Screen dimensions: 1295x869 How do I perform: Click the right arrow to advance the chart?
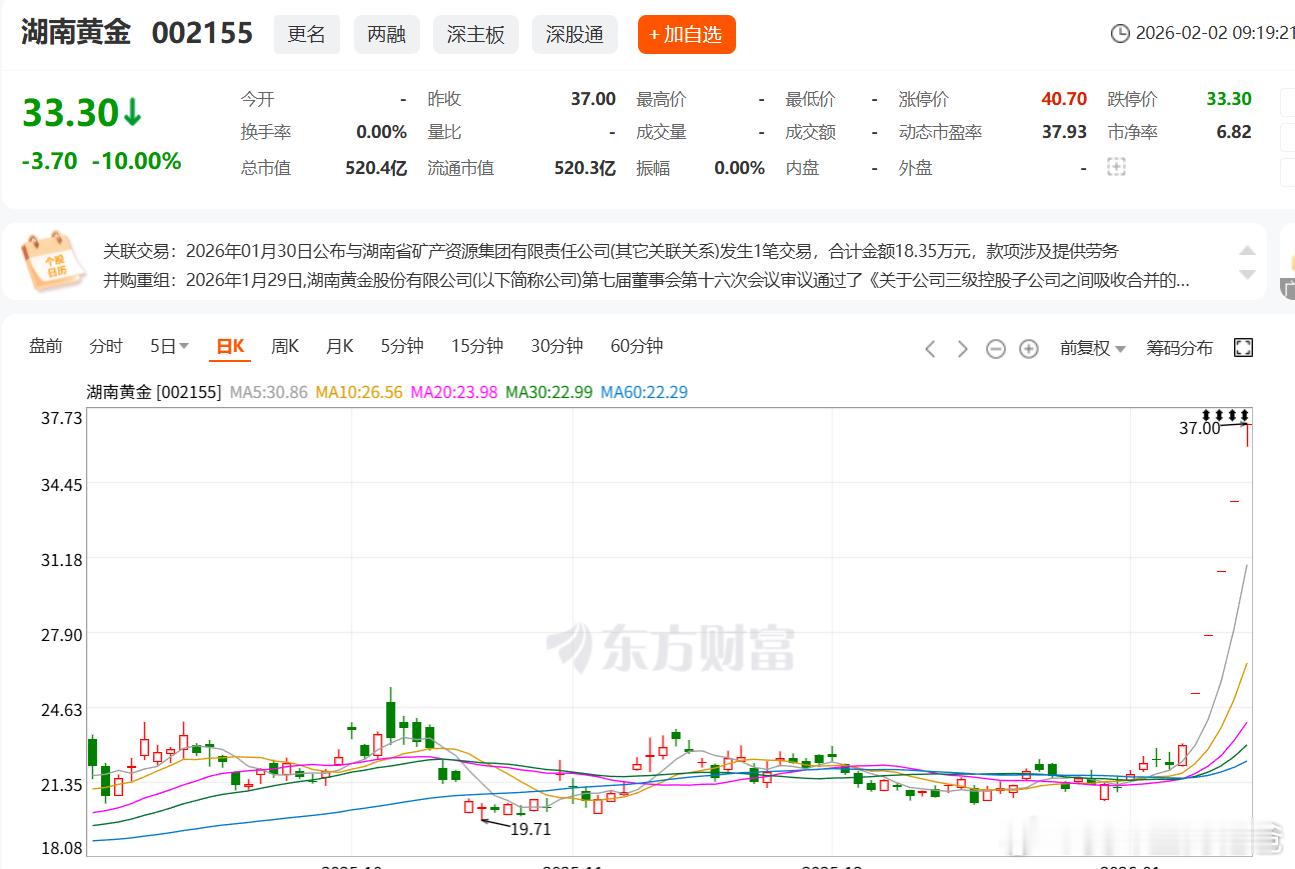(962, 348)
